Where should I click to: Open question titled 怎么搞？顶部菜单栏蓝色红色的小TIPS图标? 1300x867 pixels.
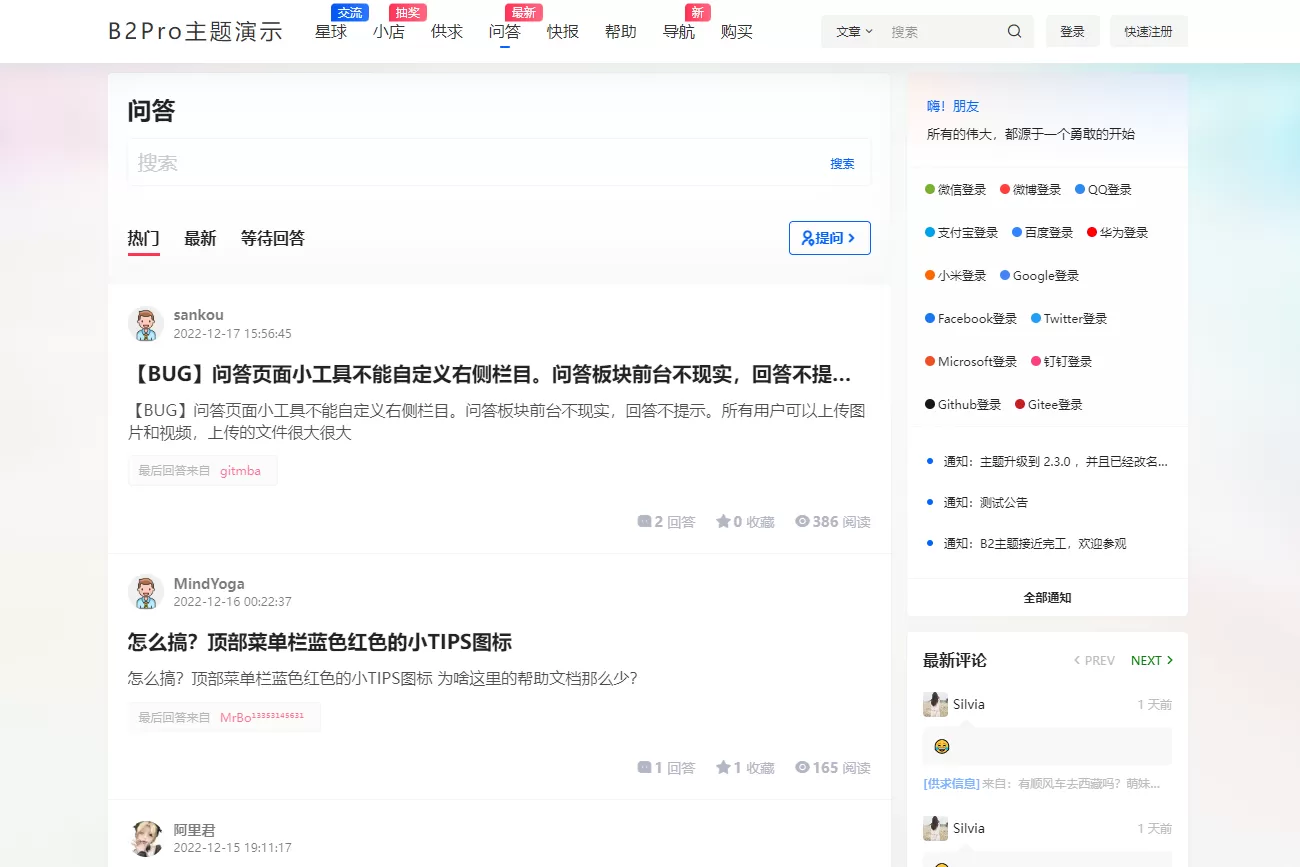(320, 642)
